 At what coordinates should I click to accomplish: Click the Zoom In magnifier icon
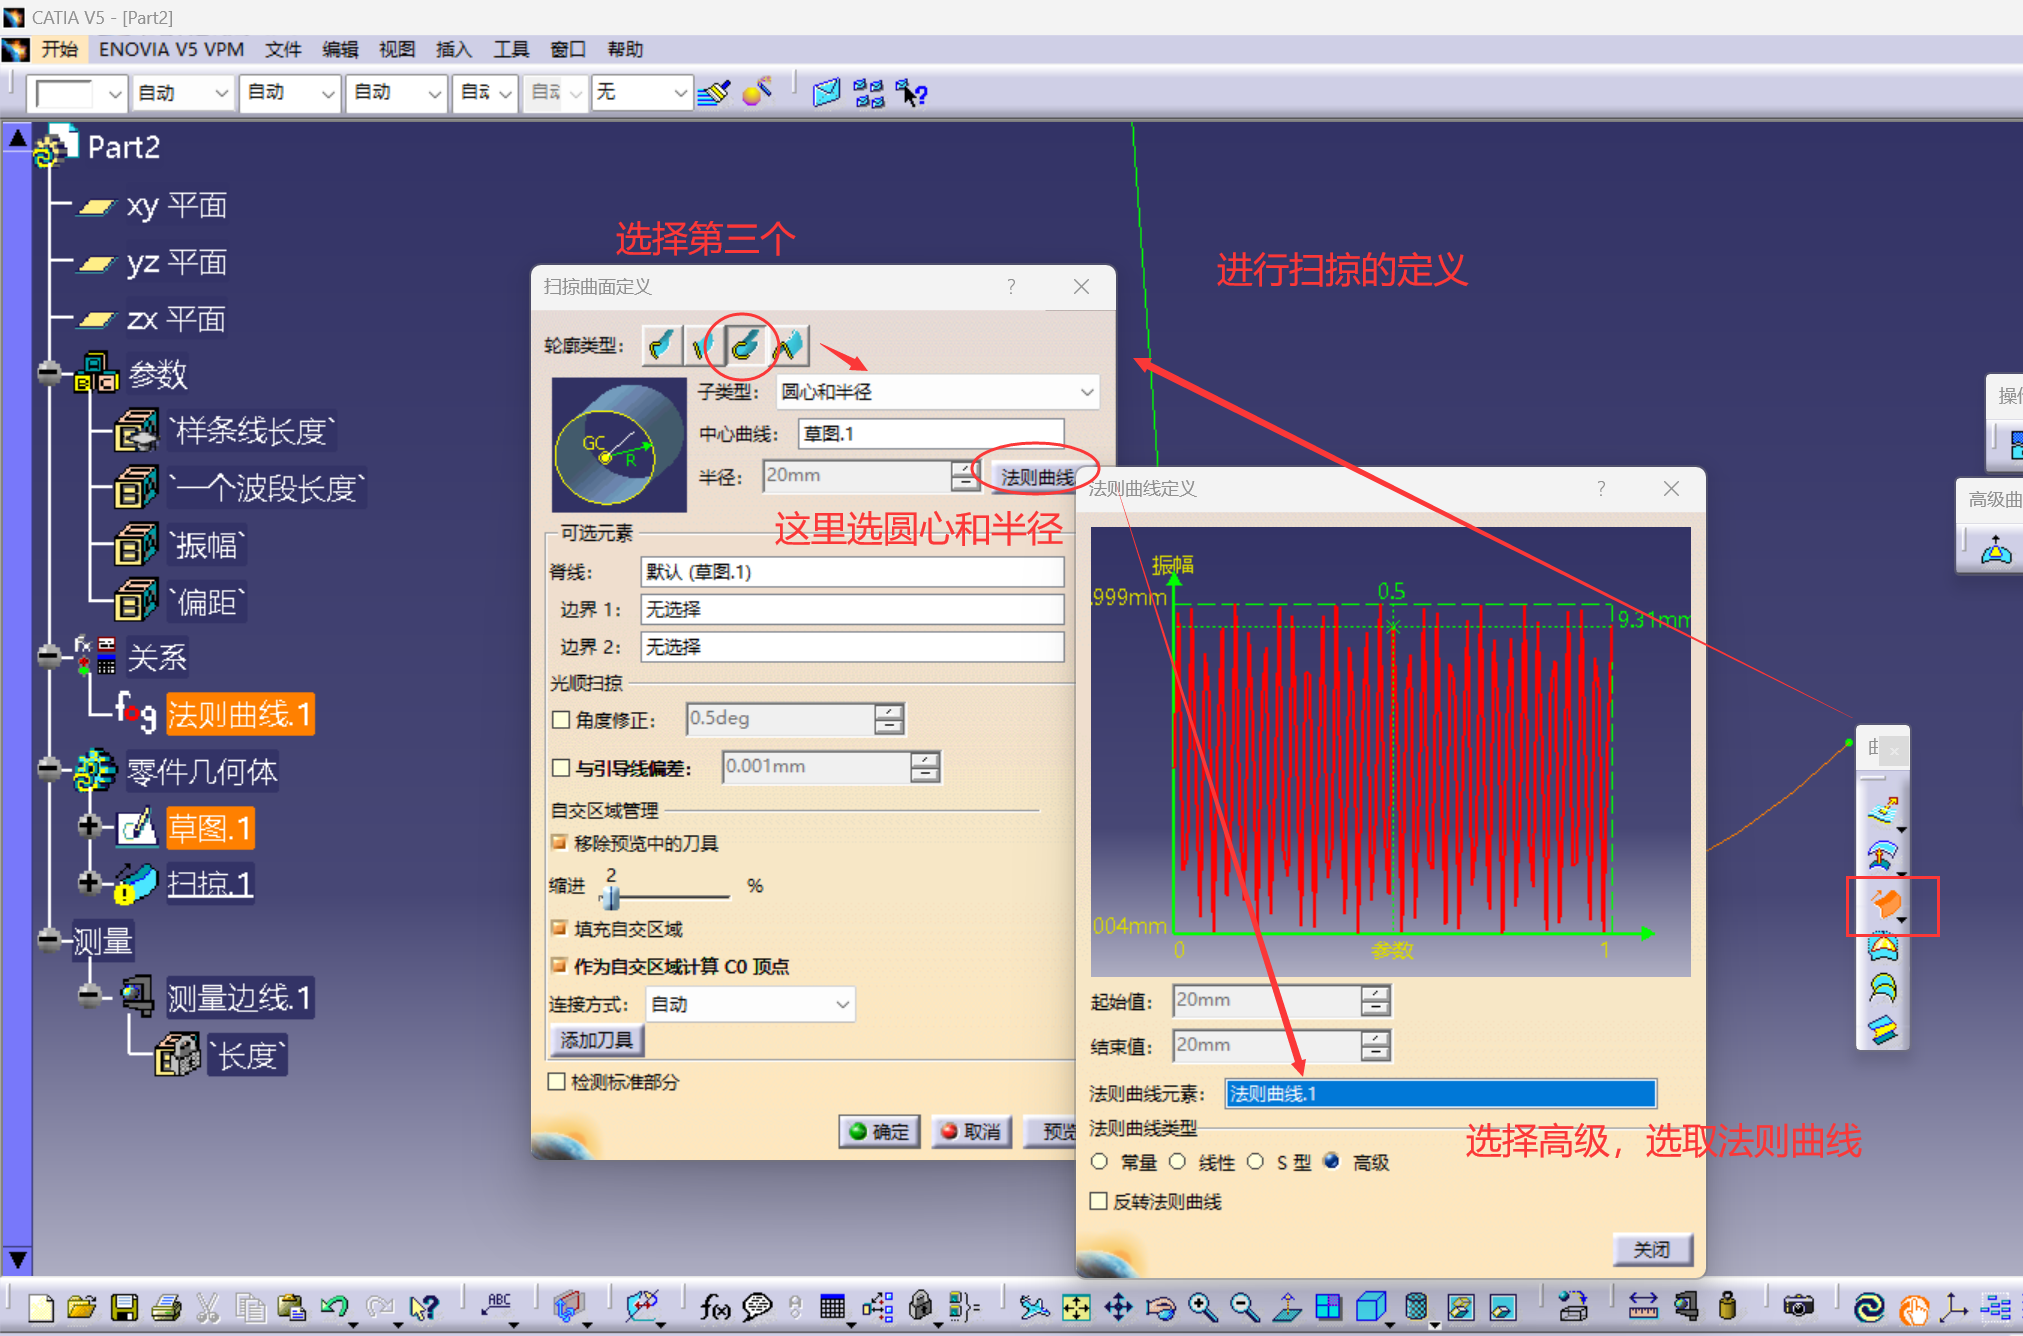1202,1307
